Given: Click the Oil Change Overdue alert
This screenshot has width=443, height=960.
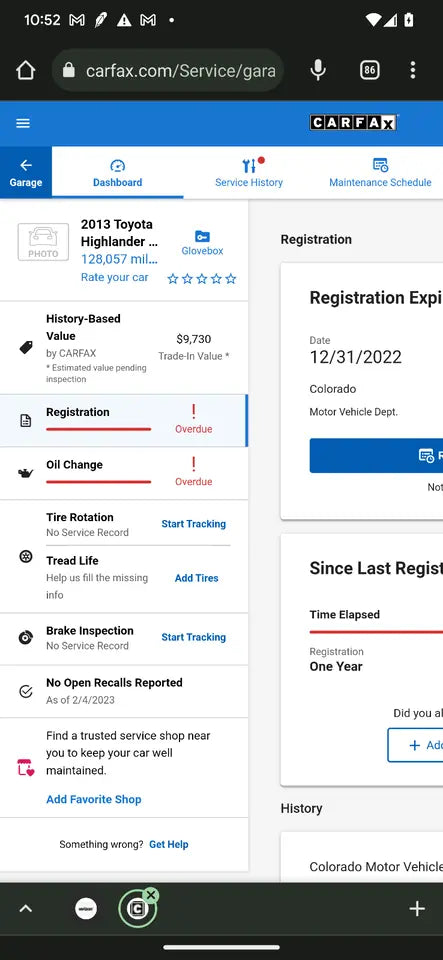Looking at the screenshot, I should point(193,472).
